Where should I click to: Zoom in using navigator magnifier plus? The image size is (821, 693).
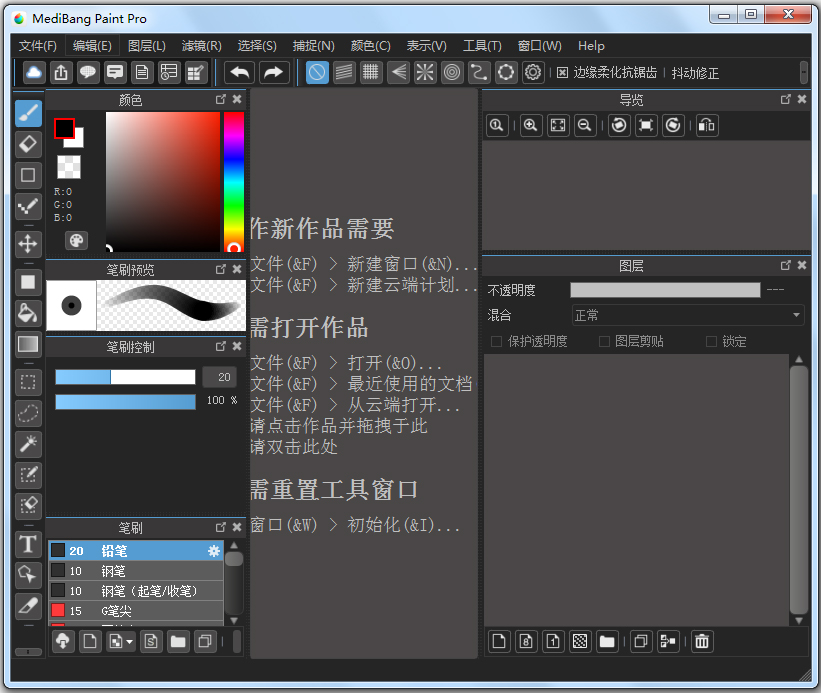coord(530,125)
